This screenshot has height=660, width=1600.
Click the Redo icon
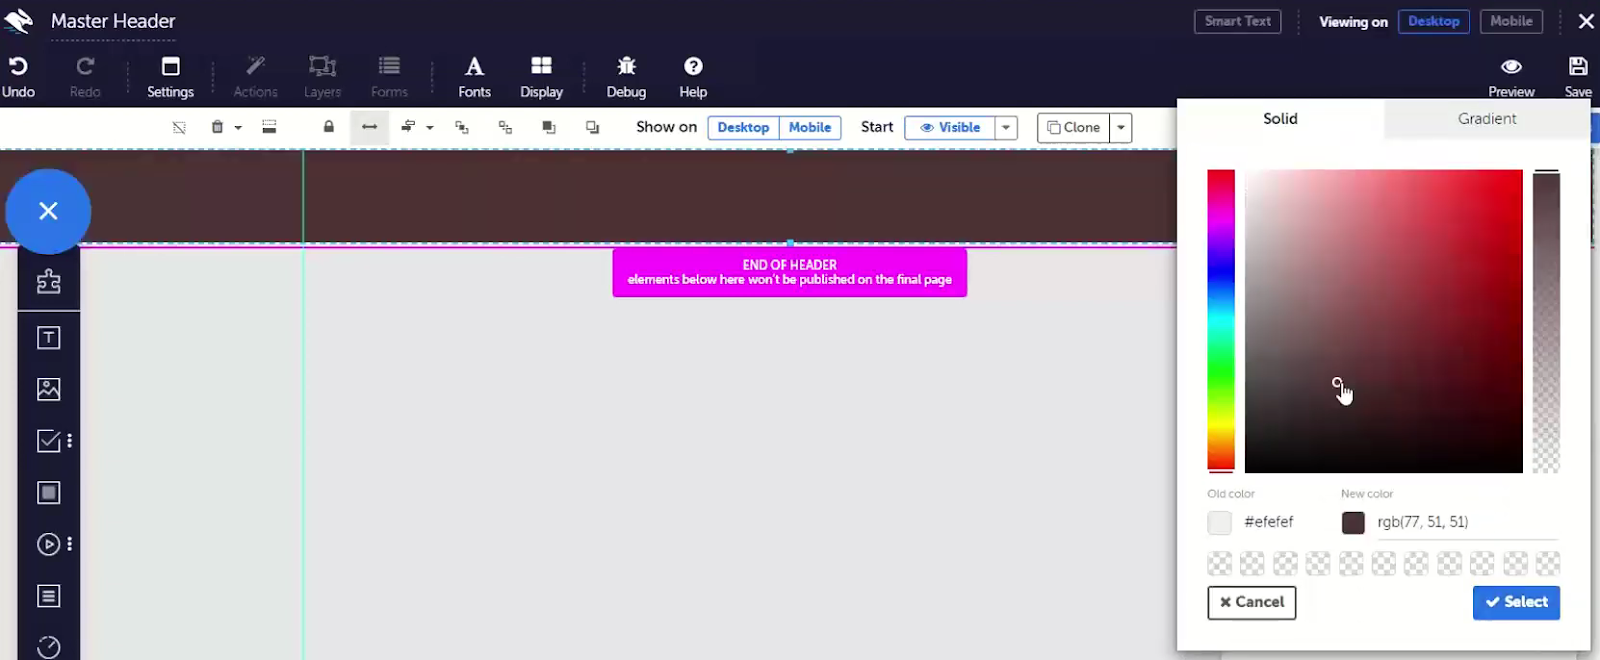tap(85, 66)
